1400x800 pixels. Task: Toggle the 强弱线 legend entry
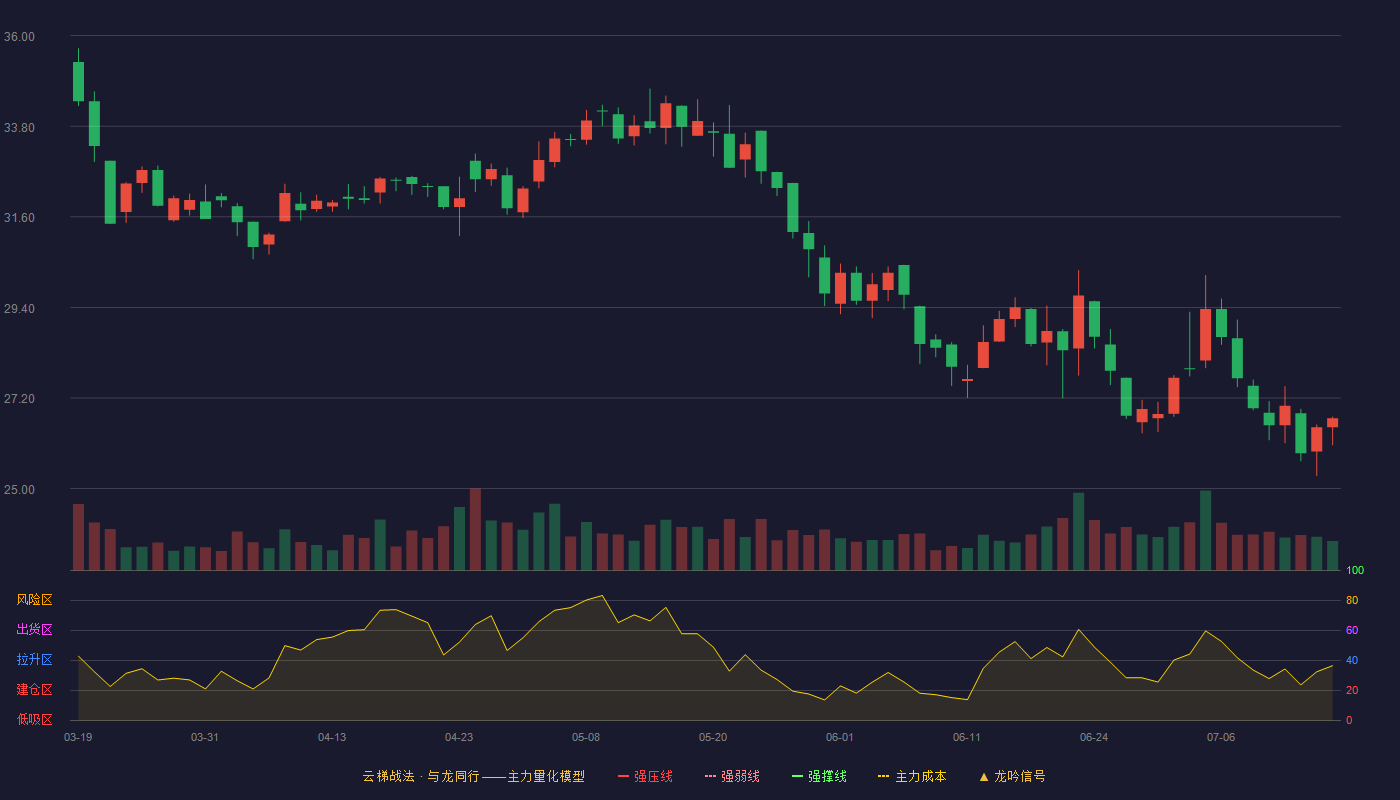(732, 776)
